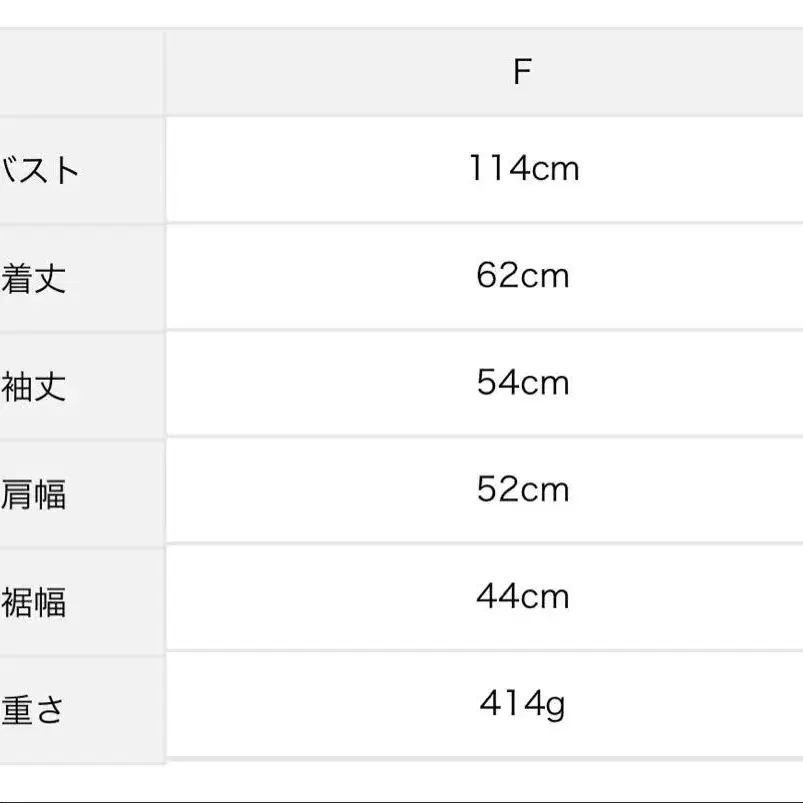Image resolution: width=803 pixels, height=803 pixels.
Task: Click the empty top-left header cell
Action: [80, 72]
